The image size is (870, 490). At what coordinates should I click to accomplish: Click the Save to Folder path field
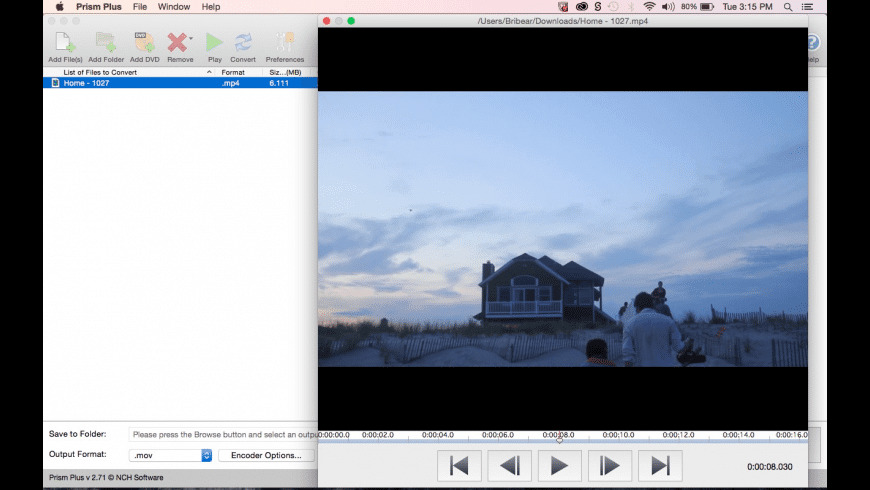click(x=222, y=434)
